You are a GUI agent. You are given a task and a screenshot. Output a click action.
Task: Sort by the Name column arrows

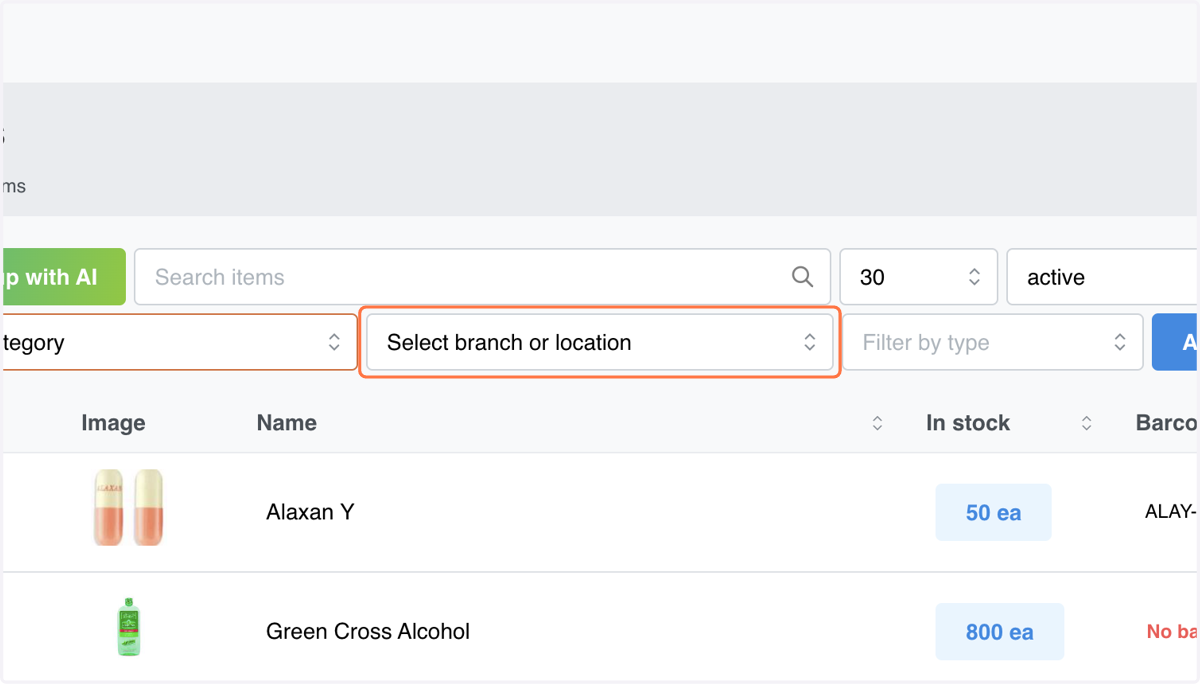[x=877, y=424]
